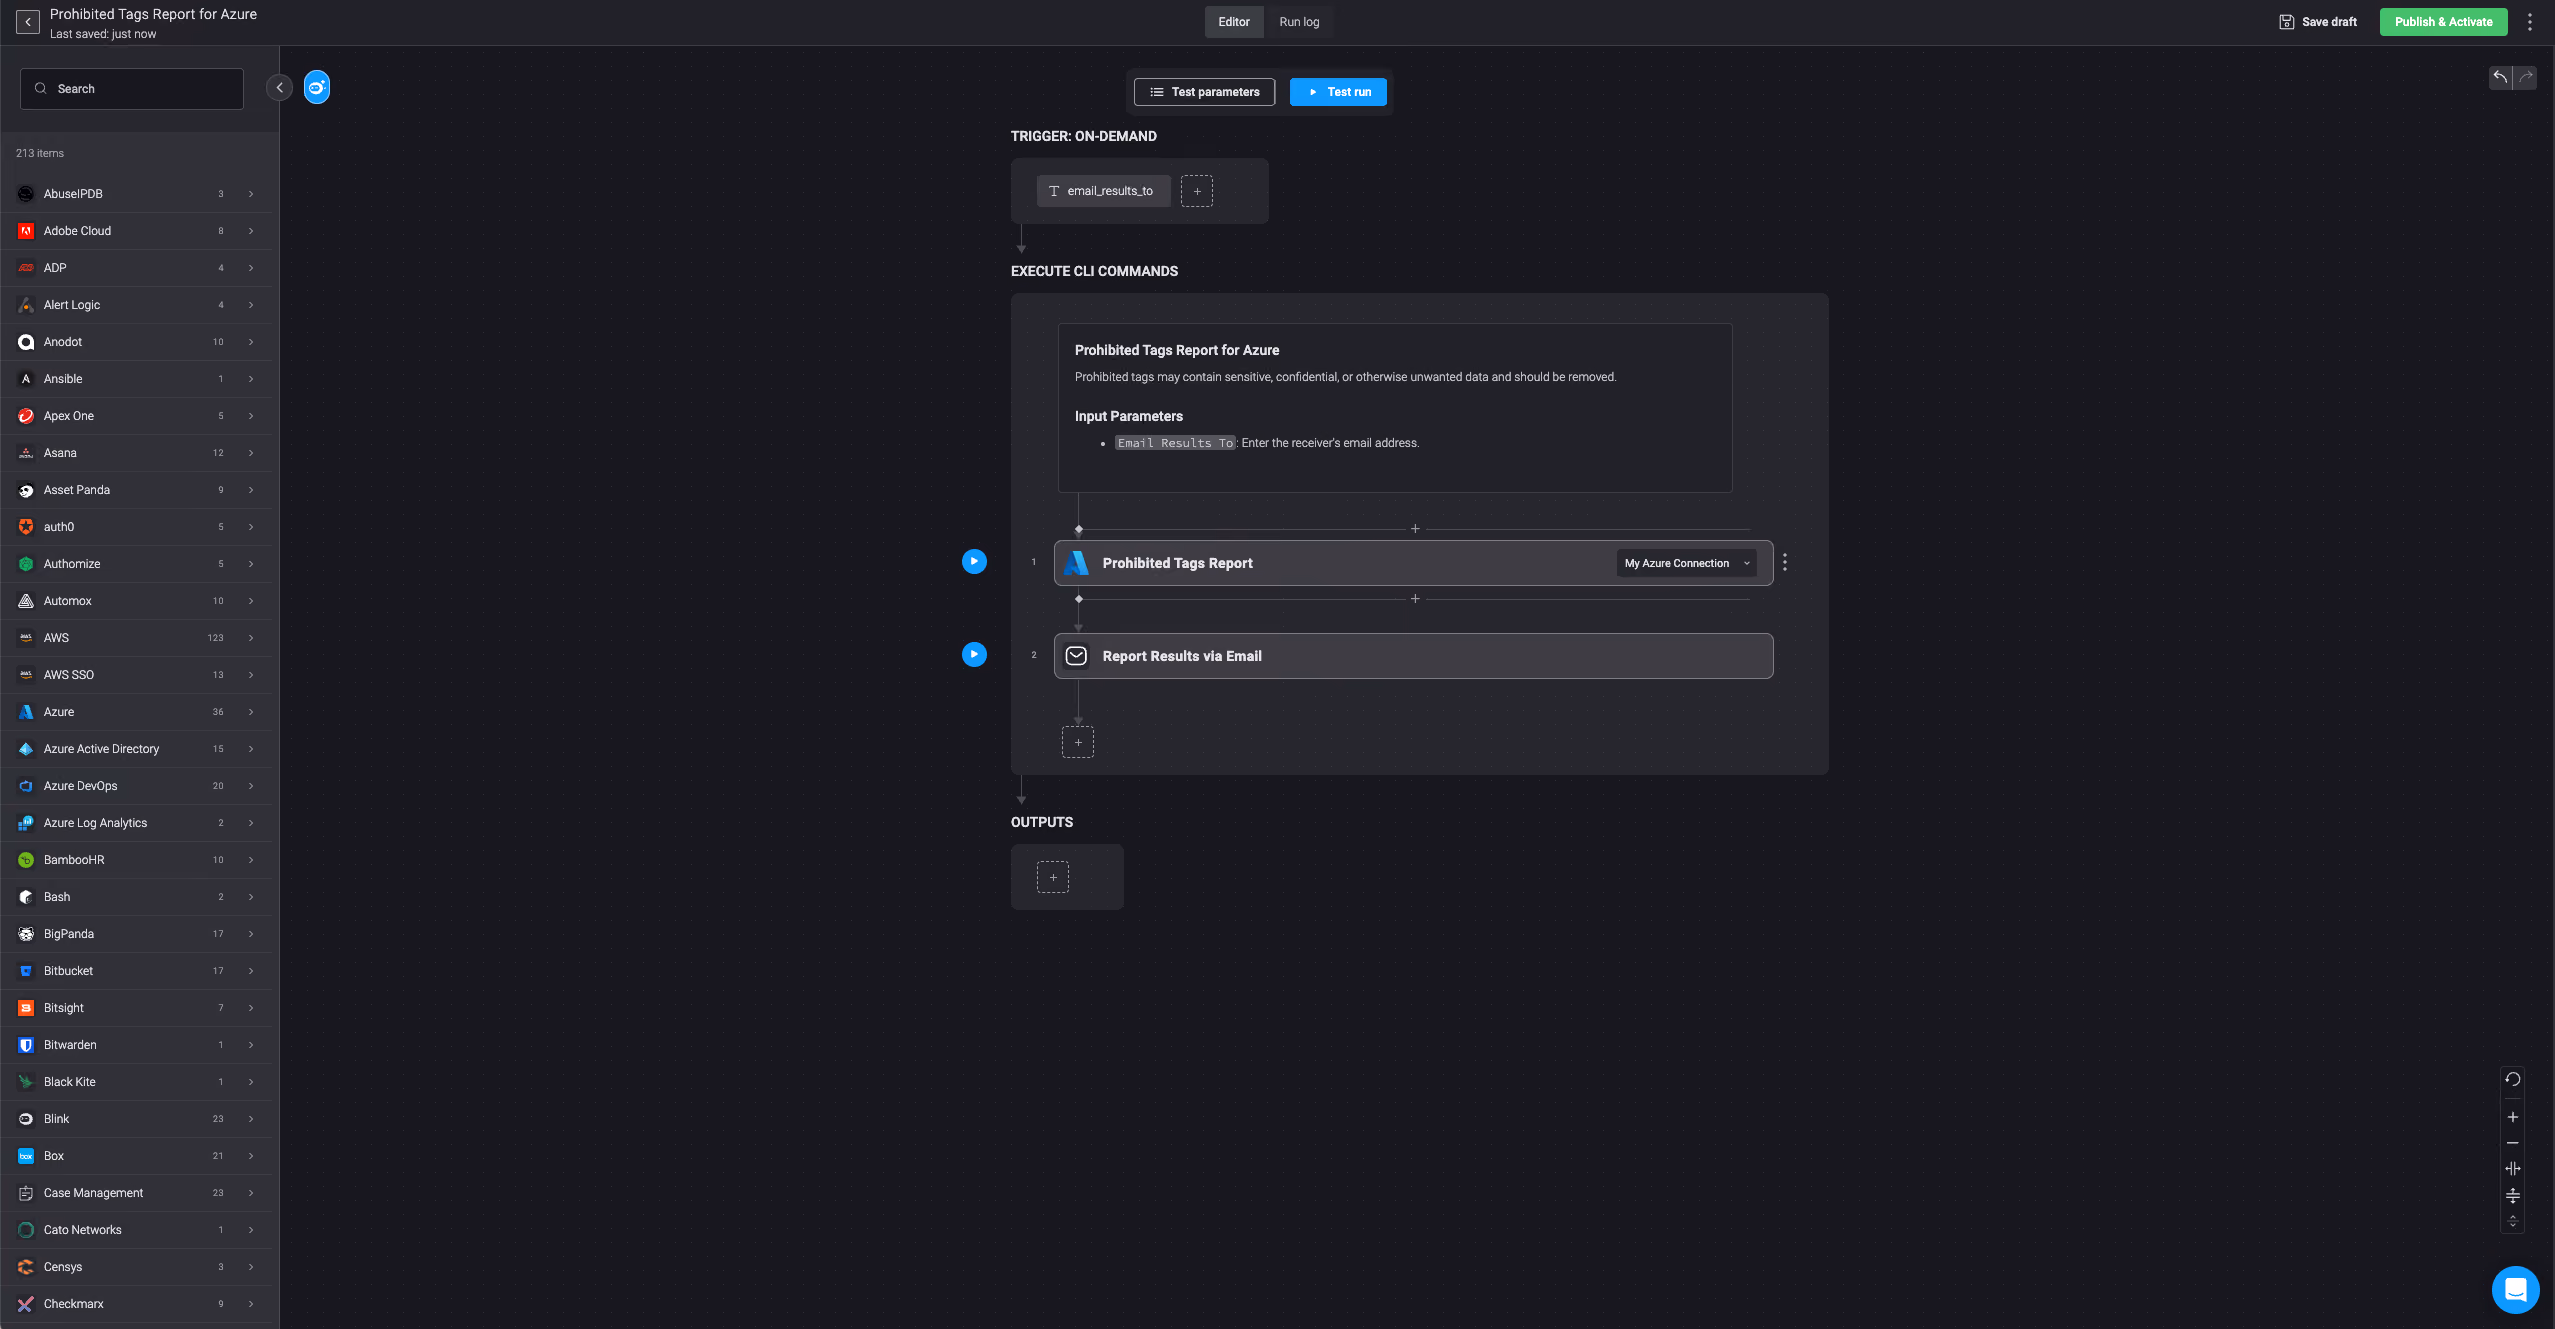The image size is (2555, 1329).
Task: Click the fit-height canvas icon
Action: tap(2513, 1195)
